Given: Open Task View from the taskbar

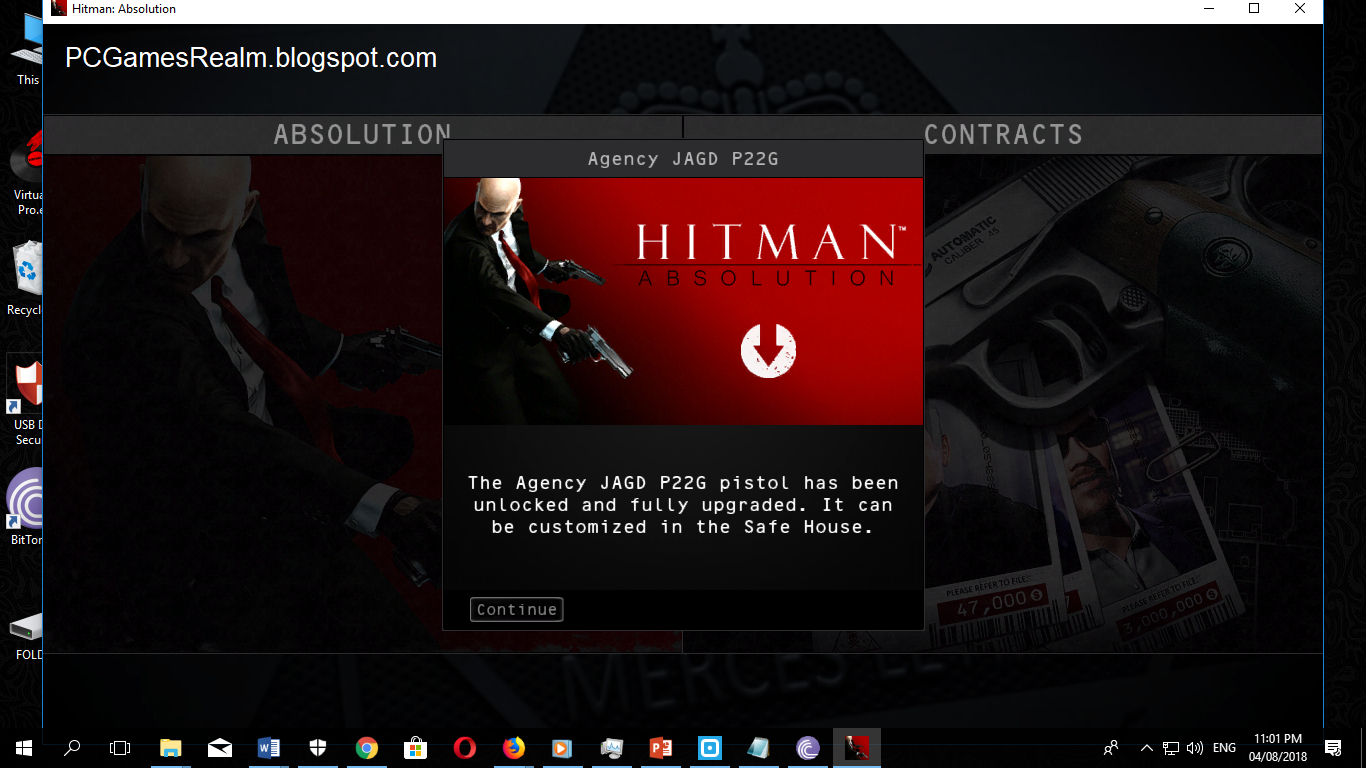Looking at the screenshot, I should tap(120, 747).
